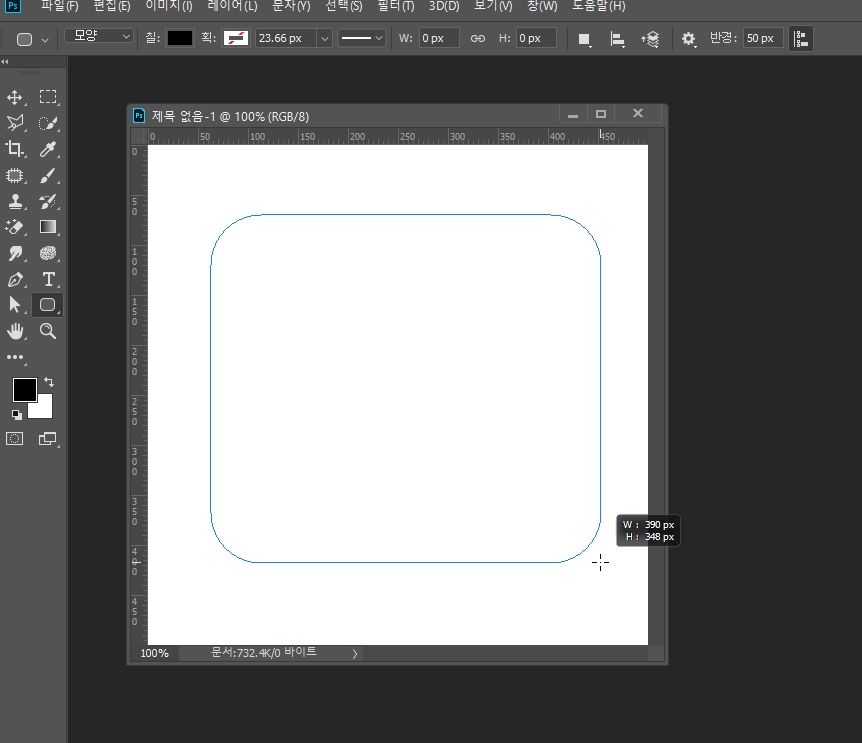Select the Smudge tool
This screenshot has width=862, height=743.
click(15, 253)
